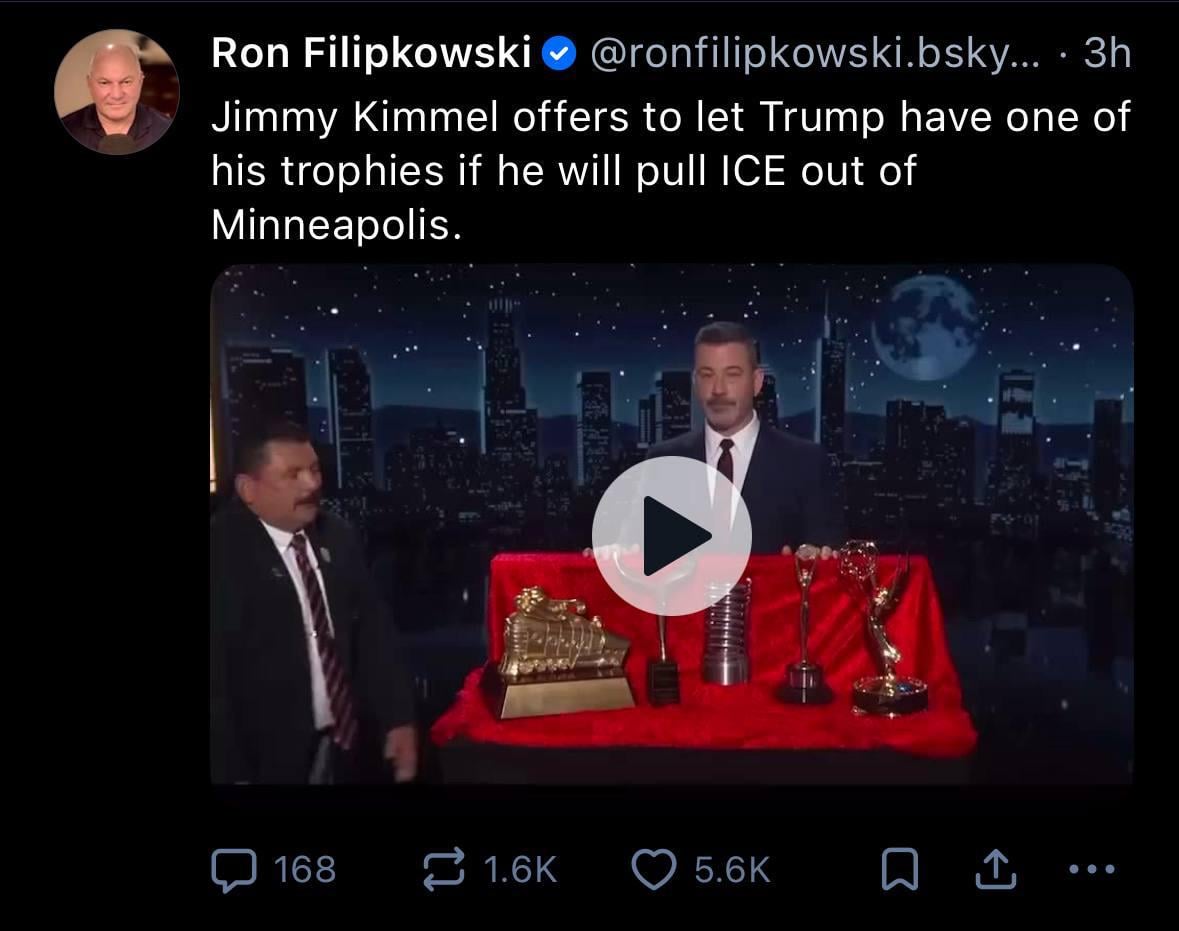
Task: Repost using the looping arrows icon
Action: pos(444,870)
